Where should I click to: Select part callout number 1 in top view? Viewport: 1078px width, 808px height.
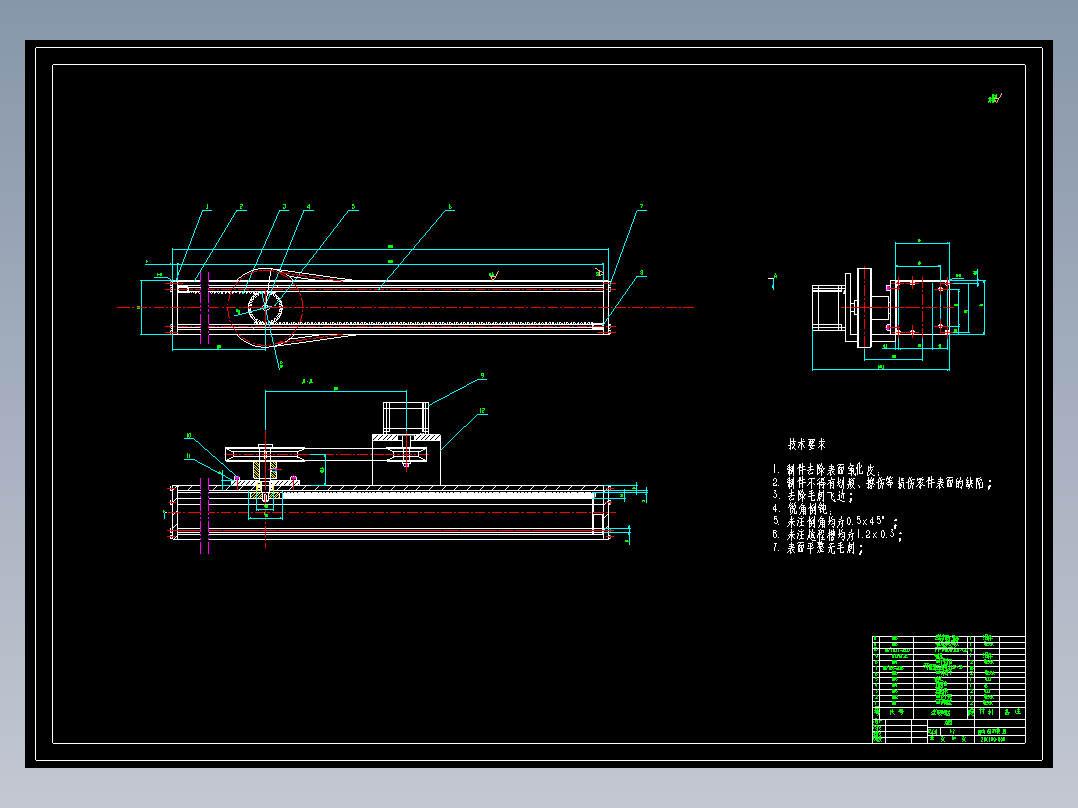(208, 206)
